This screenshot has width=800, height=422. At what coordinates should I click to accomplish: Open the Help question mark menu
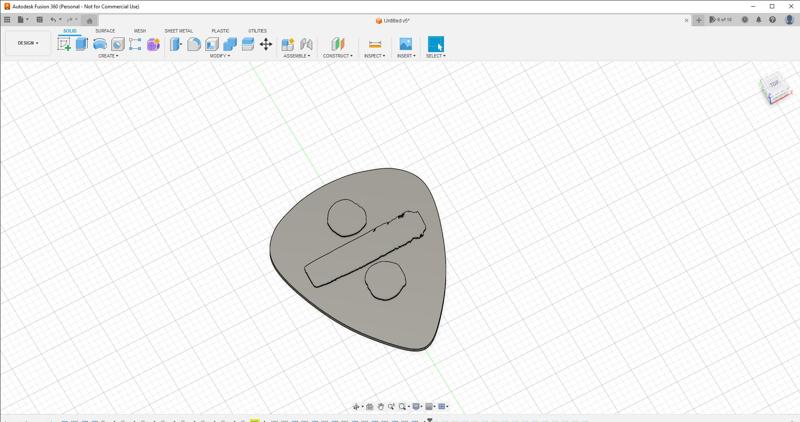pyautogui.click(x=772, y=20)
